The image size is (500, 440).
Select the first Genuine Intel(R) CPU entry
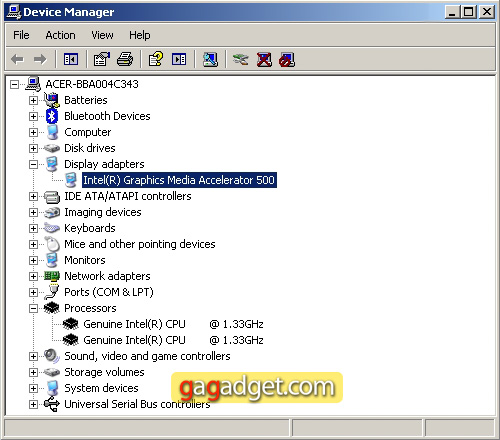173,324
